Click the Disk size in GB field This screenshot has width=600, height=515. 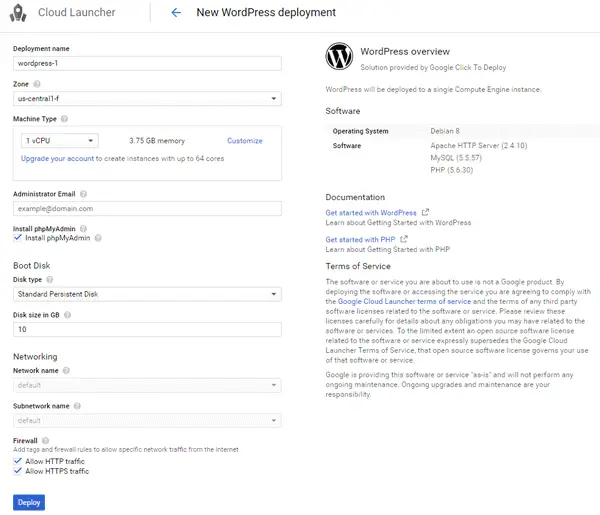point(147,329)
